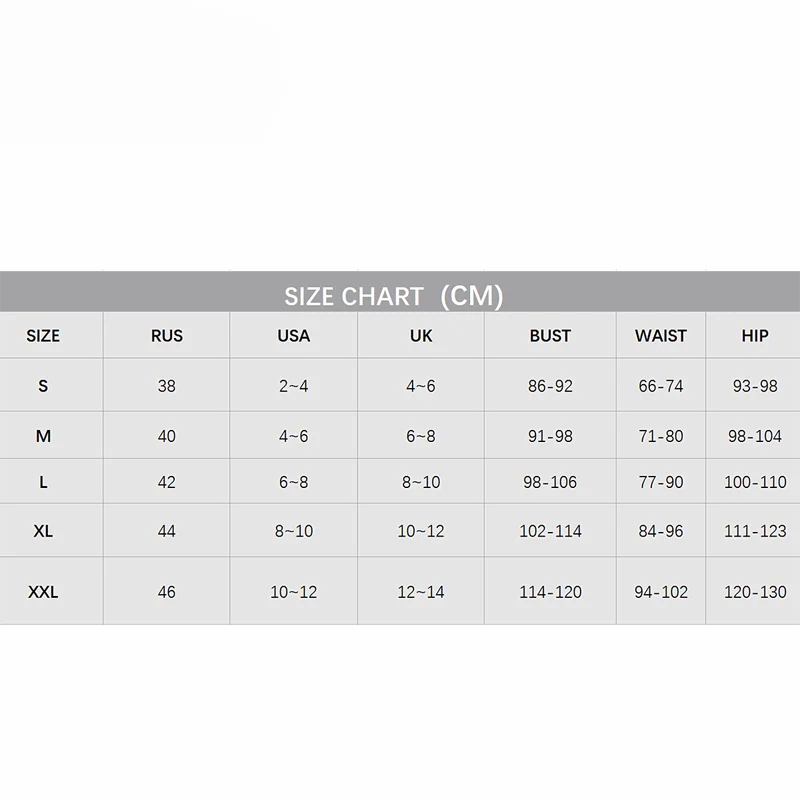Select the USA column header

pos(293,336)
